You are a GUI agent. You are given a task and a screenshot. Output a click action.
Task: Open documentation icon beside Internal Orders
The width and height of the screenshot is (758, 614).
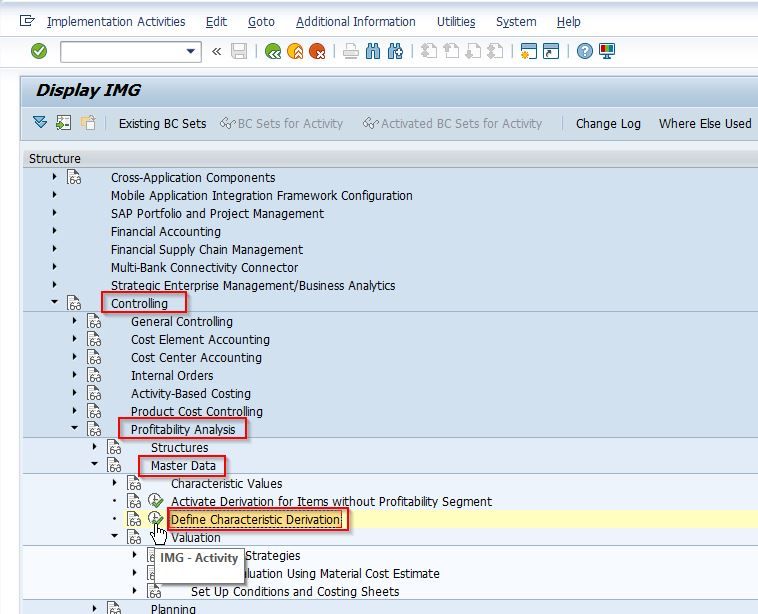(94, 375)
